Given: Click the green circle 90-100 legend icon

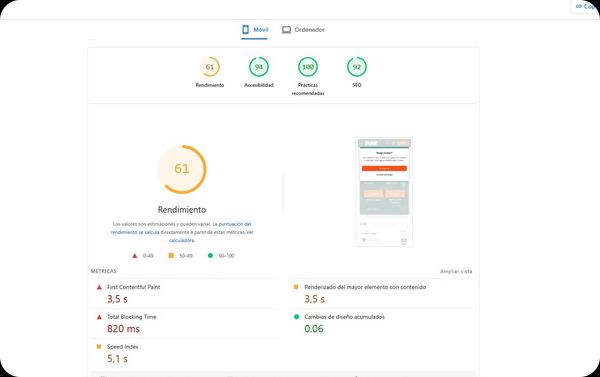Looking at the screenshot, I should [x=210, y=255].
